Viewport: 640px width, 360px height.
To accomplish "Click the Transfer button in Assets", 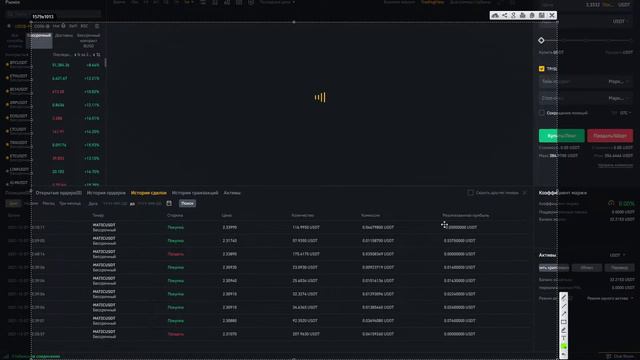I will coord(620,268).
